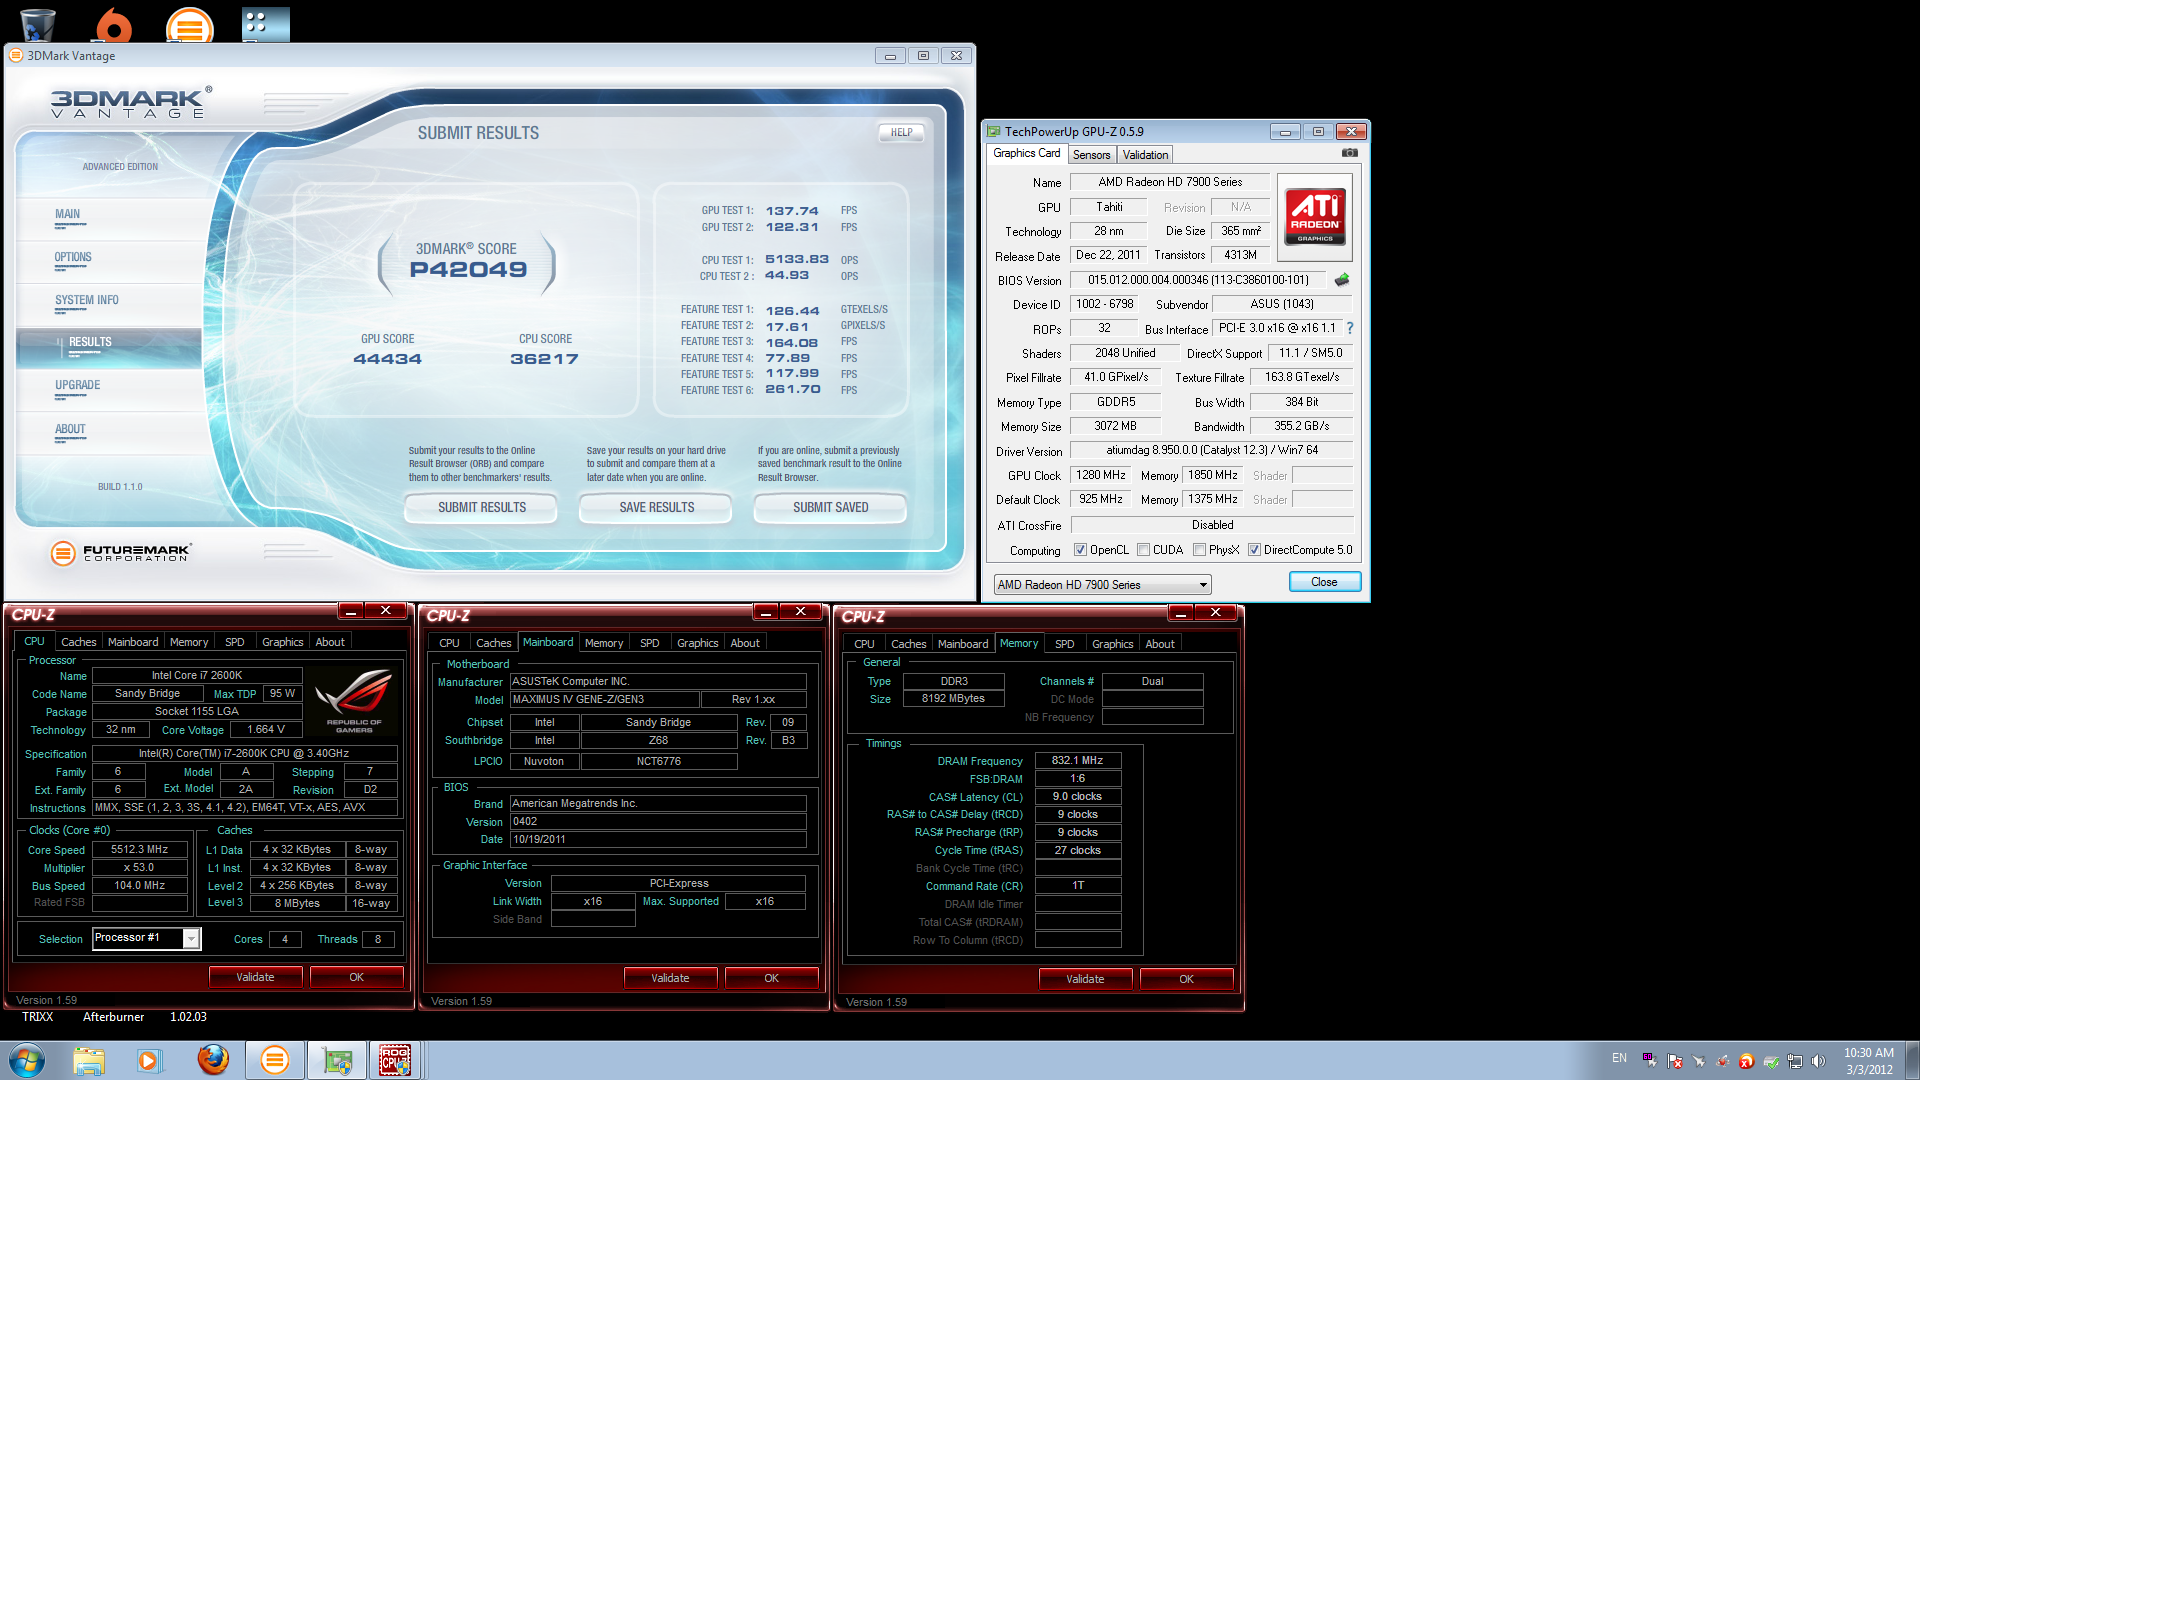Open the SPD tab in the Mainboard CPU-Z window
The width and height of the screenshot is (2160, 1620).
tap(650, 643)
